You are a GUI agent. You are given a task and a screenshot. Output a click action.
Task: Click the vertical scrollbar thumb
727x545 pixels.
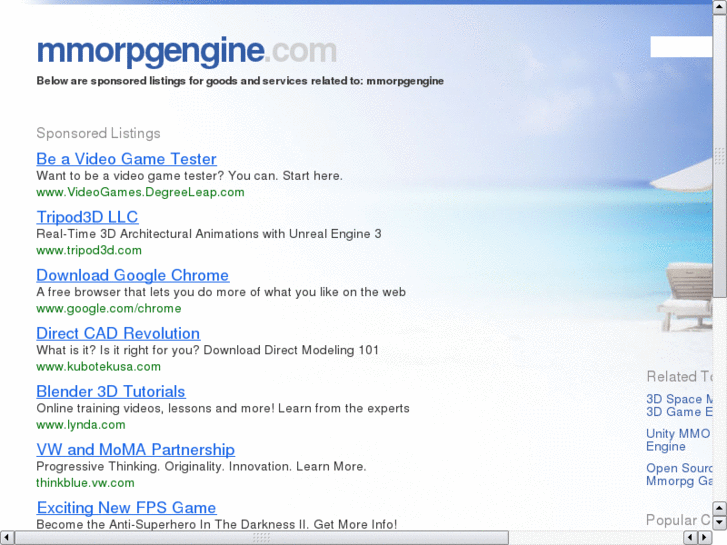[x=720, y=156]
